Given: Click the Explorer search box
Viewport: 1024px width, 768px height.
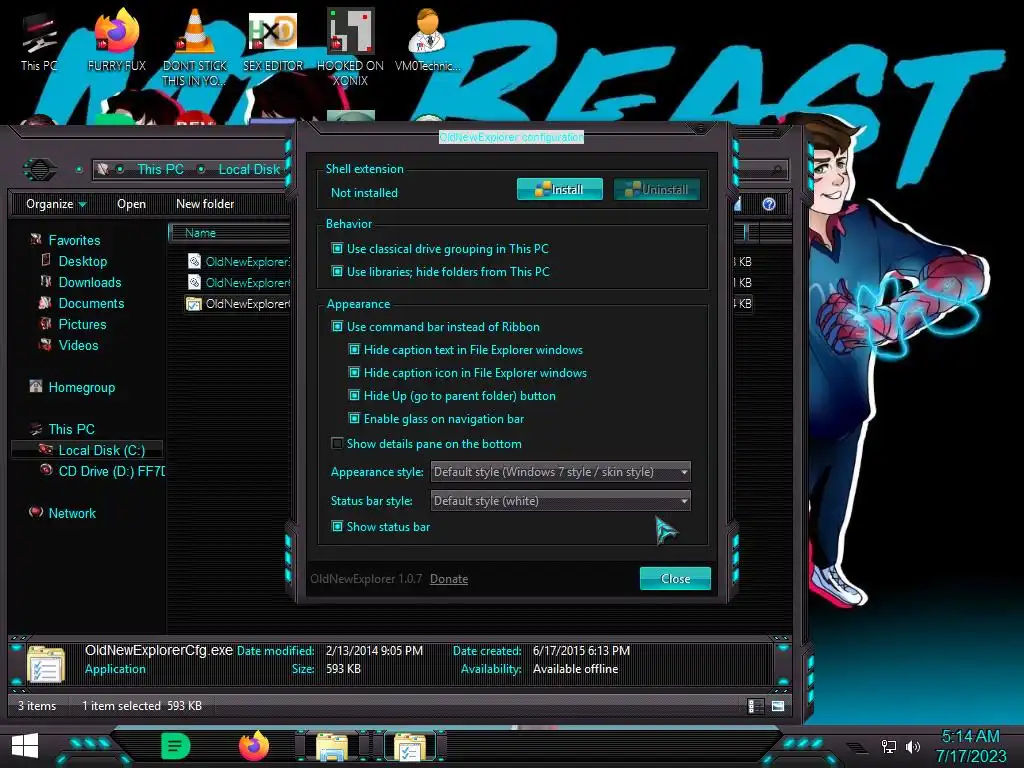Looking at the screenshot, I should pos(763,170).
